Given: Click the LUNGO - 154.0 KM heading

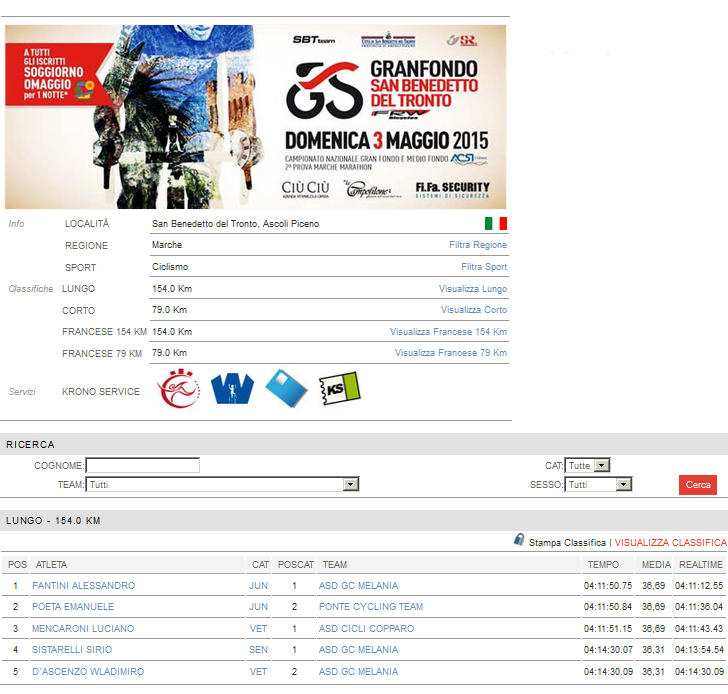Looking at the screenshot, I should pos(53,520).
